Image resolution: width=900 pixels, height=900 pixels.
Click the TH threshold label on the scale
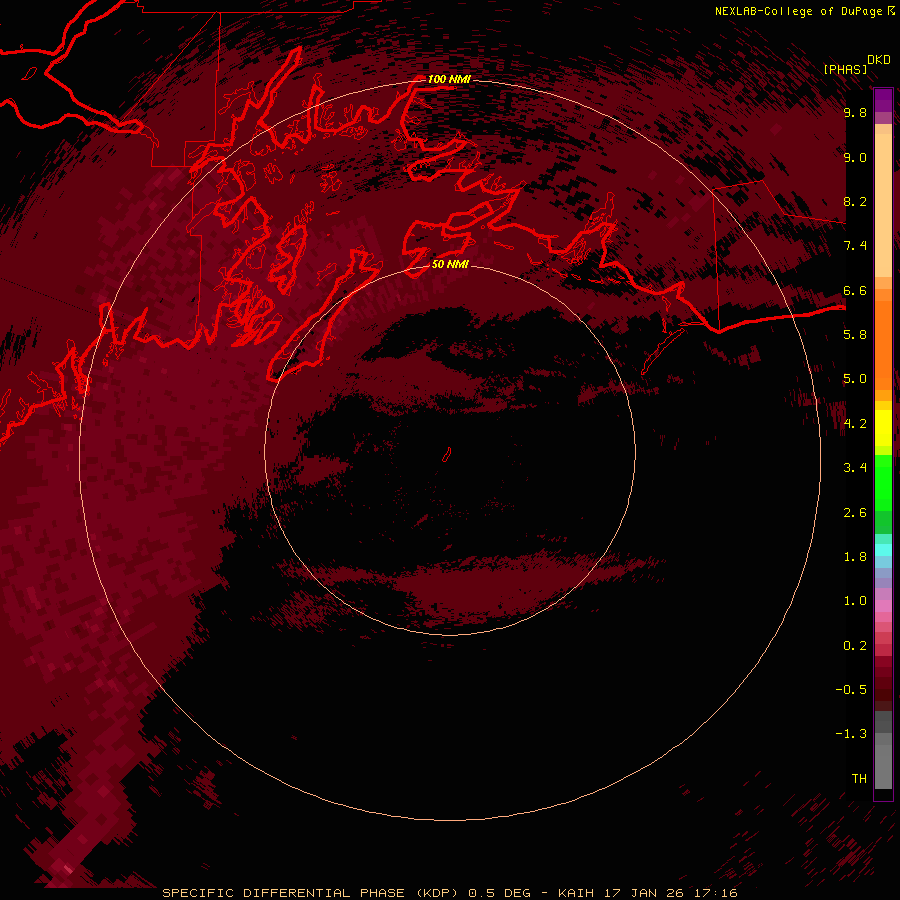click(x=859, y=778)
